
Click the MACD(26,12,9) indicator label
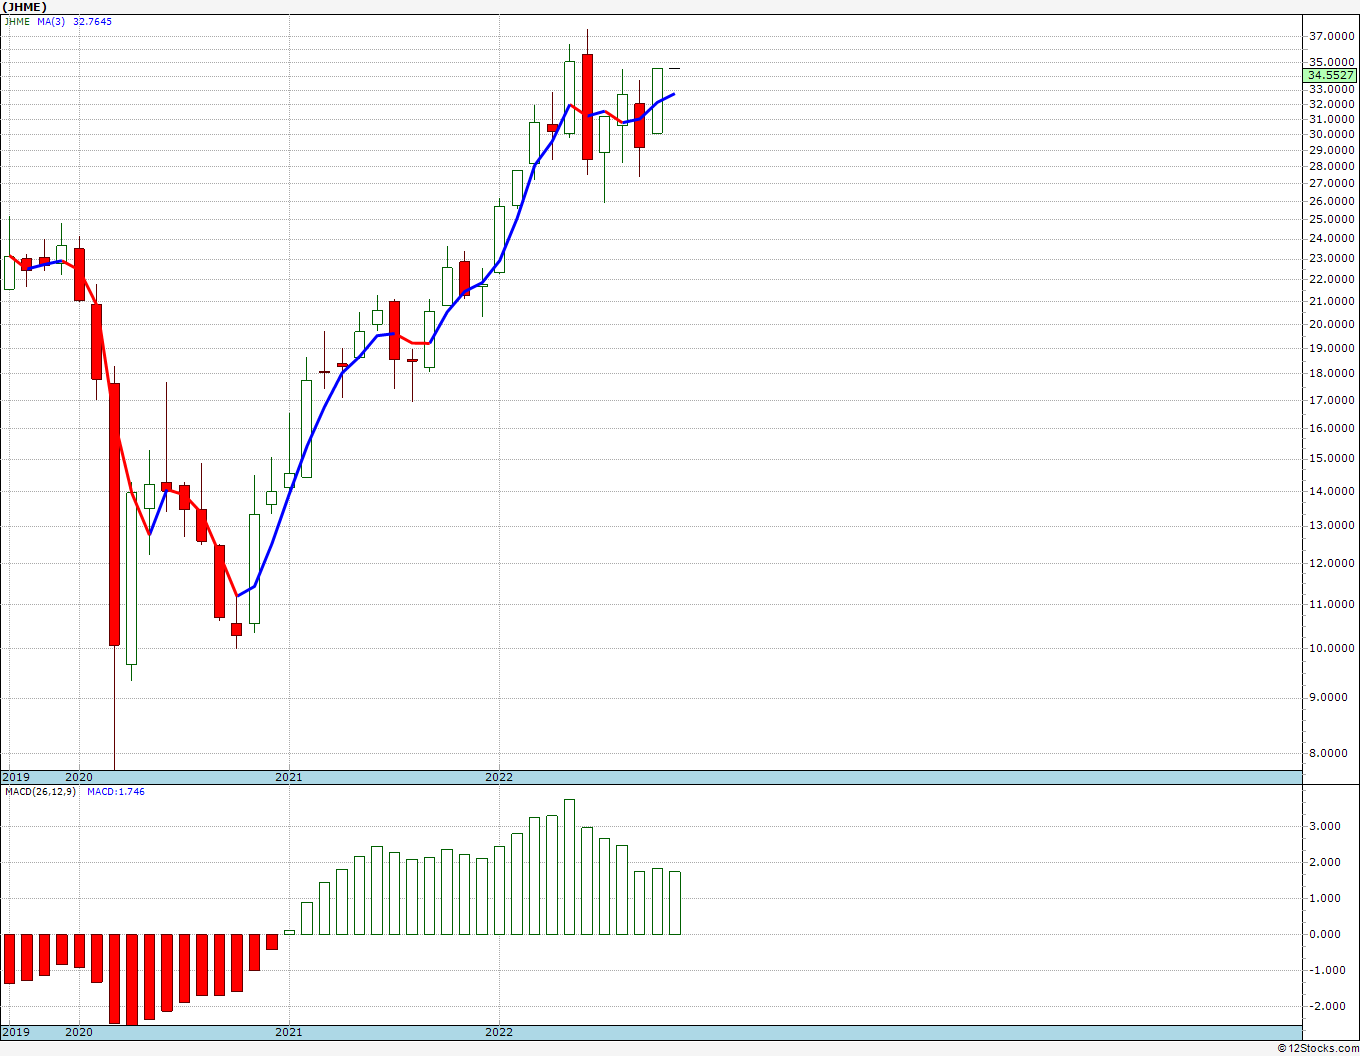[x=41, y=791]
